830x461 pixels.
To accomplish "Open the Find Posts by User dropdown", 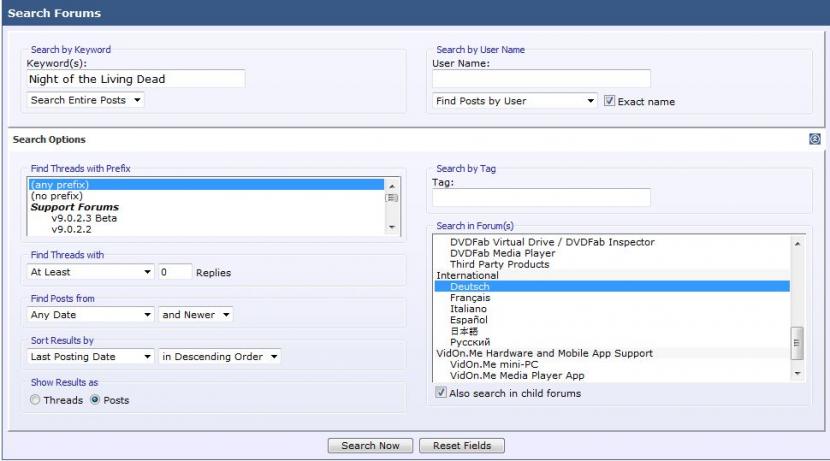I will (x=515, y=101).
